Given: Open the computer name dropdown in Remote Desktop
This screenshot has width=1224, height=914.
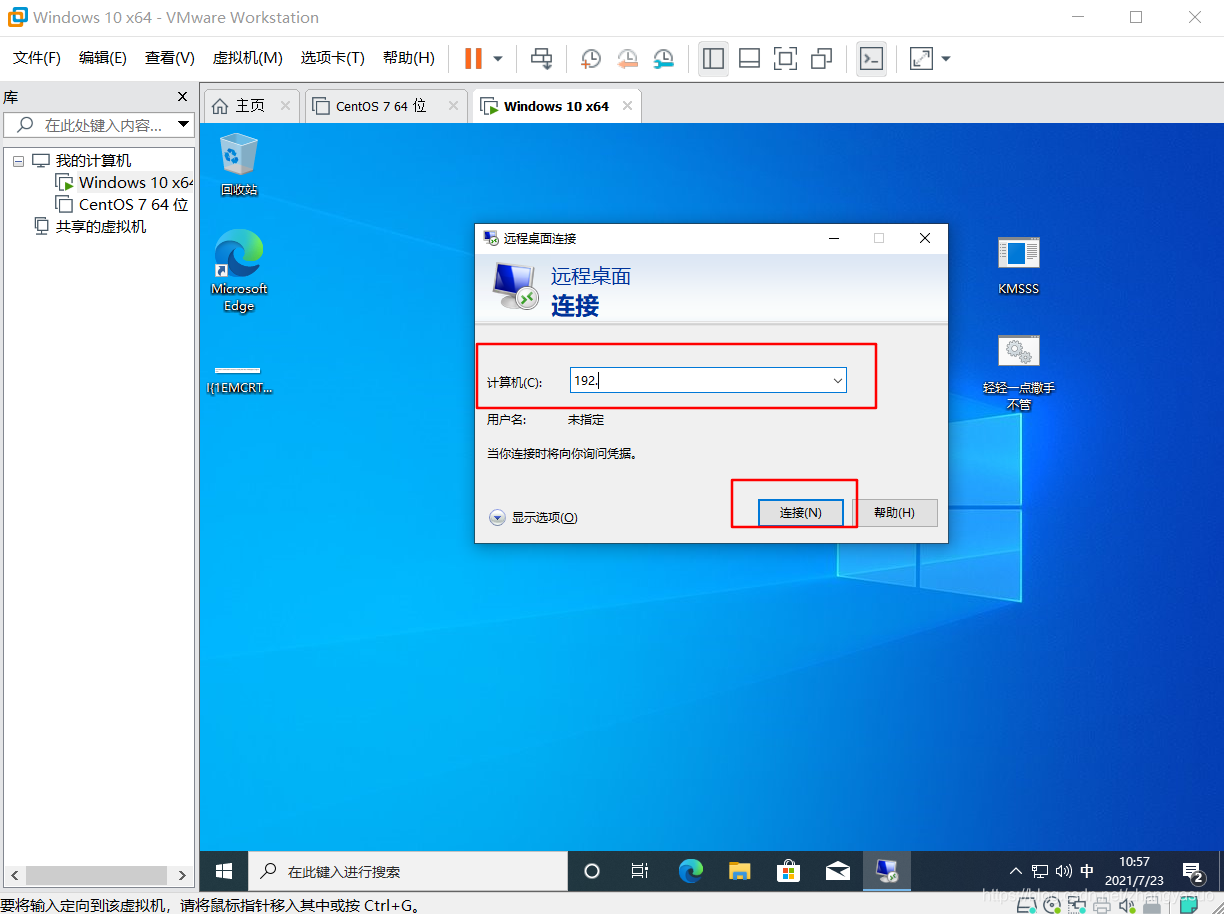Looking at the screenshot, I should 838,380.
